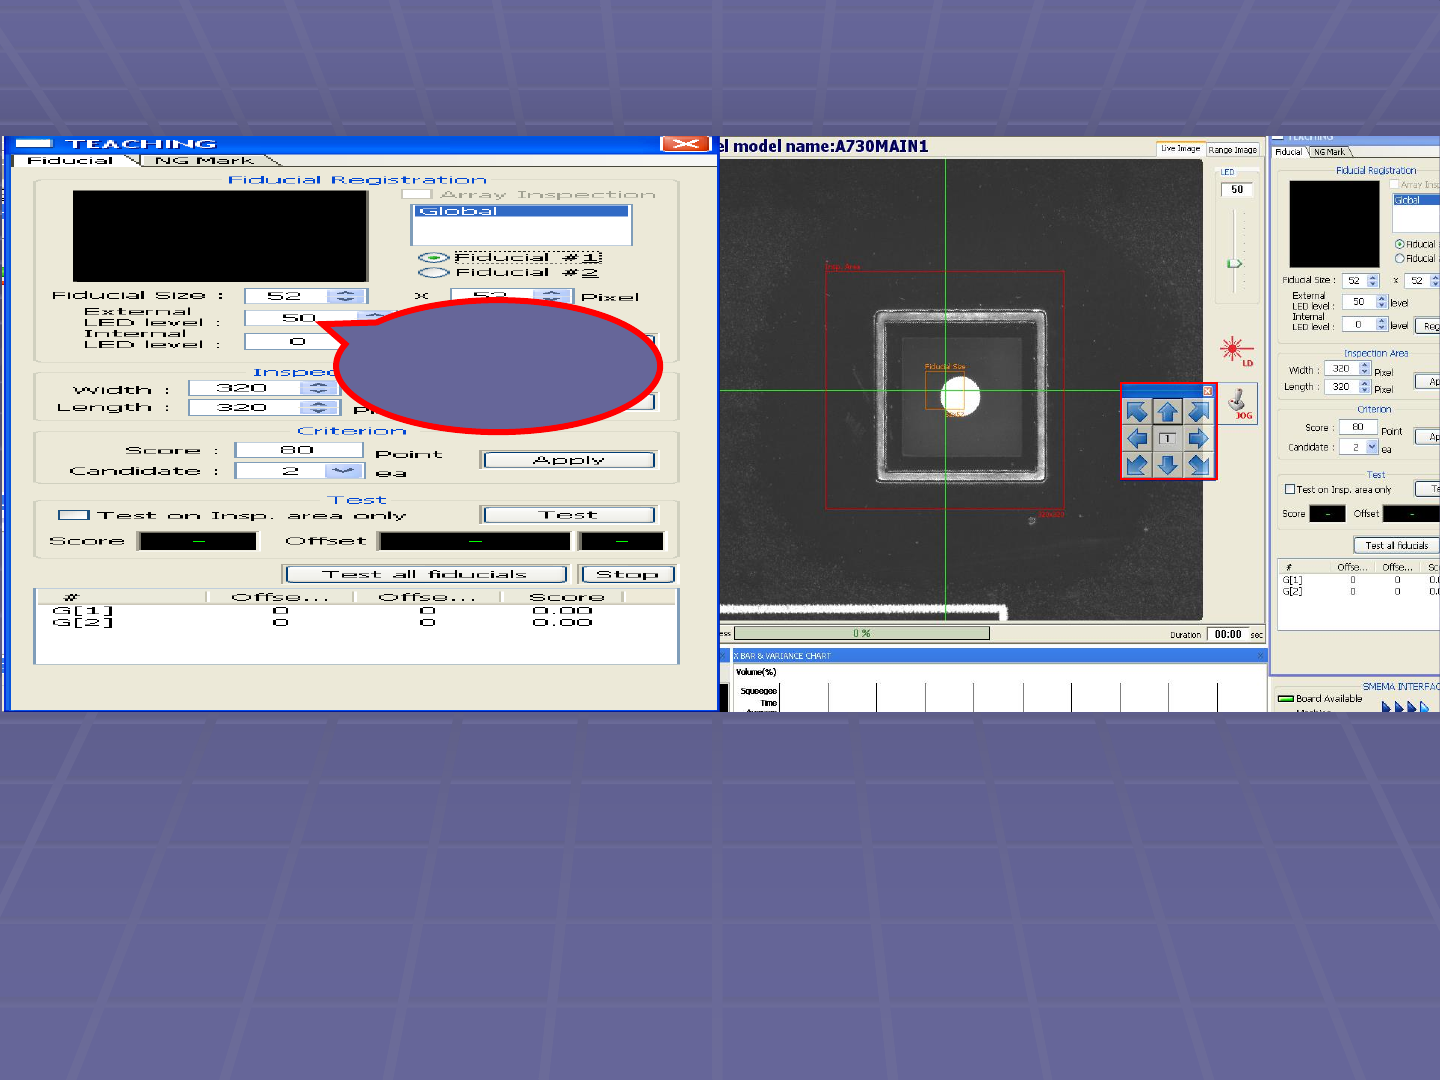Toggle the red LD laser icon
This screenshot has width=1440, height=1080.
pyautogui.click(x=1233, y=350)
